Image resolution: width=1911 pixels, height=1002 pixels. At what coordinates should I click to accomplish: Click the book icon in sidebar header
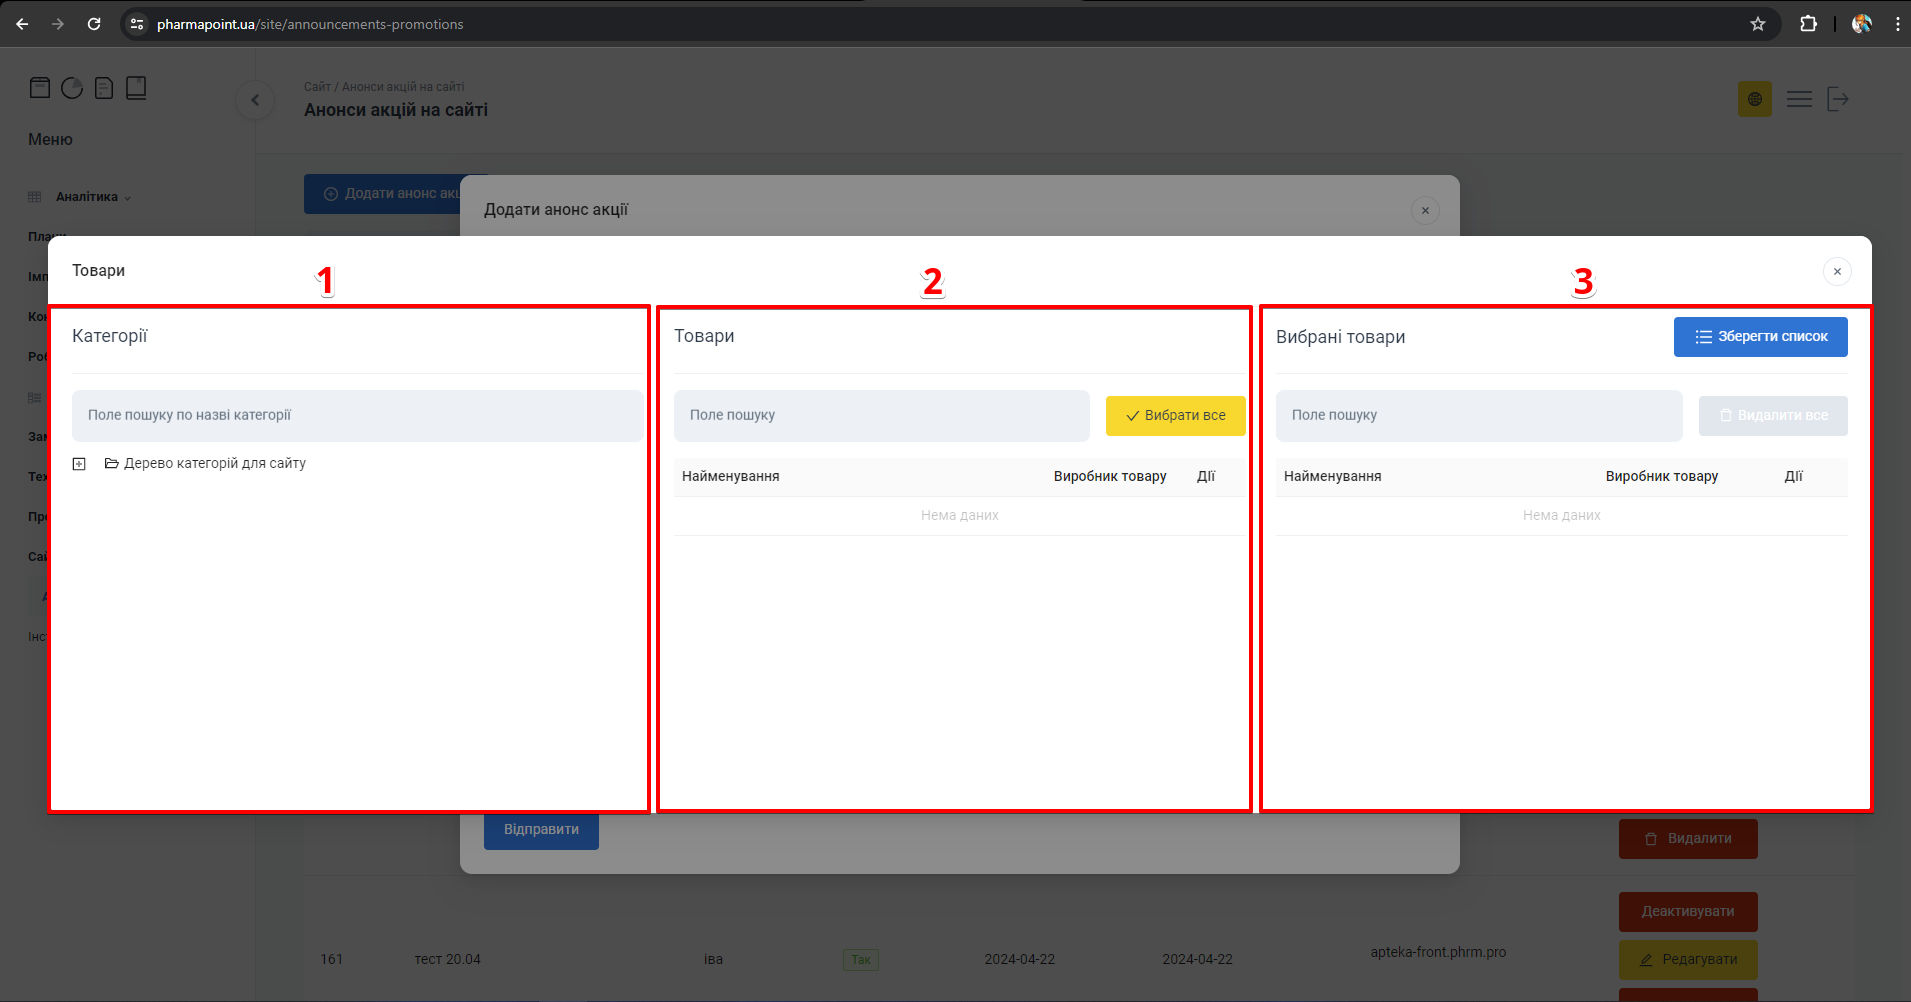pos(136,88)
